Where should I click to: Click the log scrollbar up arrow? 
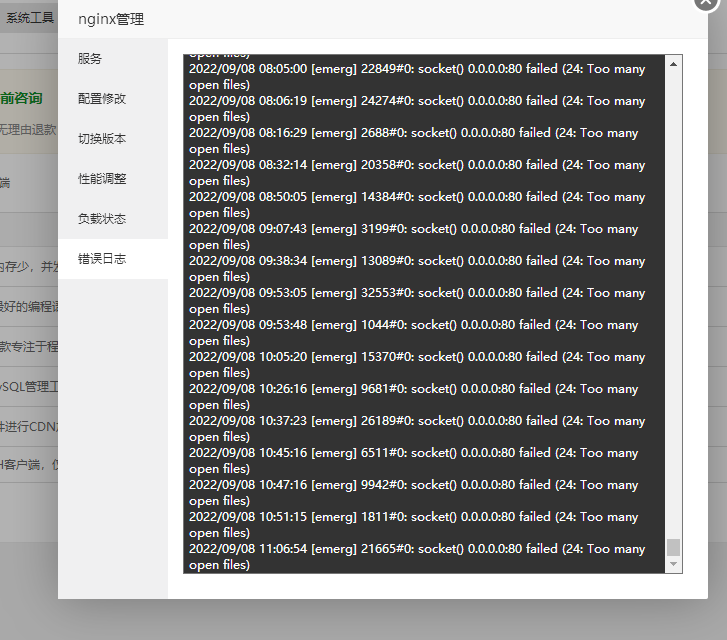(673, 64)
